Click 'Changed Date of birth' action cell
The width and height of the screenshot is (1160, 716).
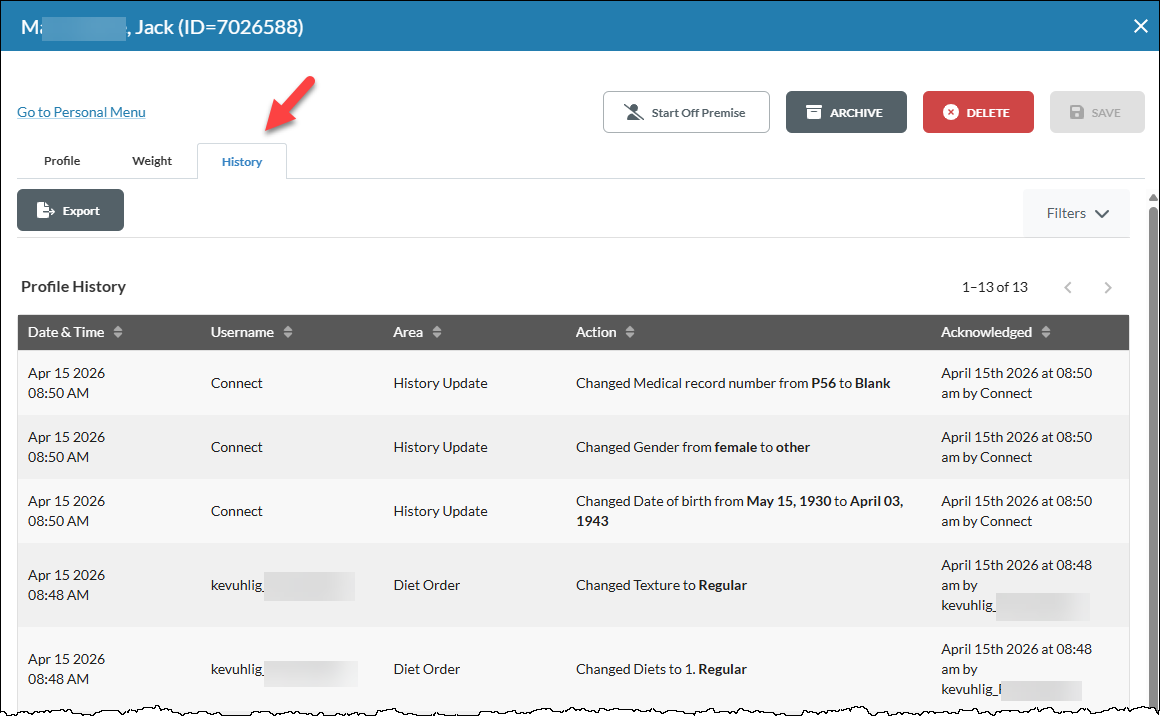[740, 511]
